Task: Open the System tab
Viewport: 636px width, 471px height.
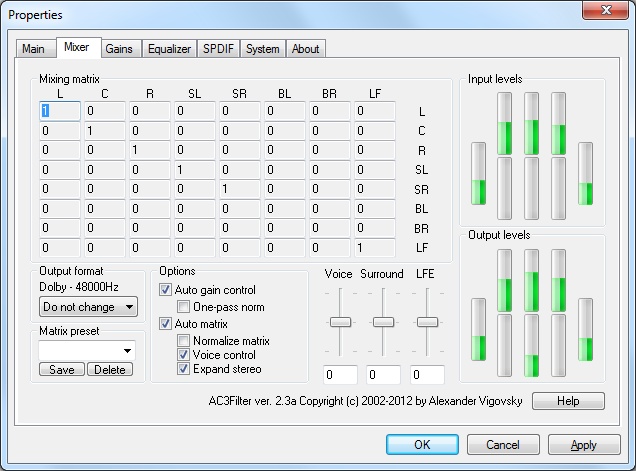Action: [x=263, y=49]
